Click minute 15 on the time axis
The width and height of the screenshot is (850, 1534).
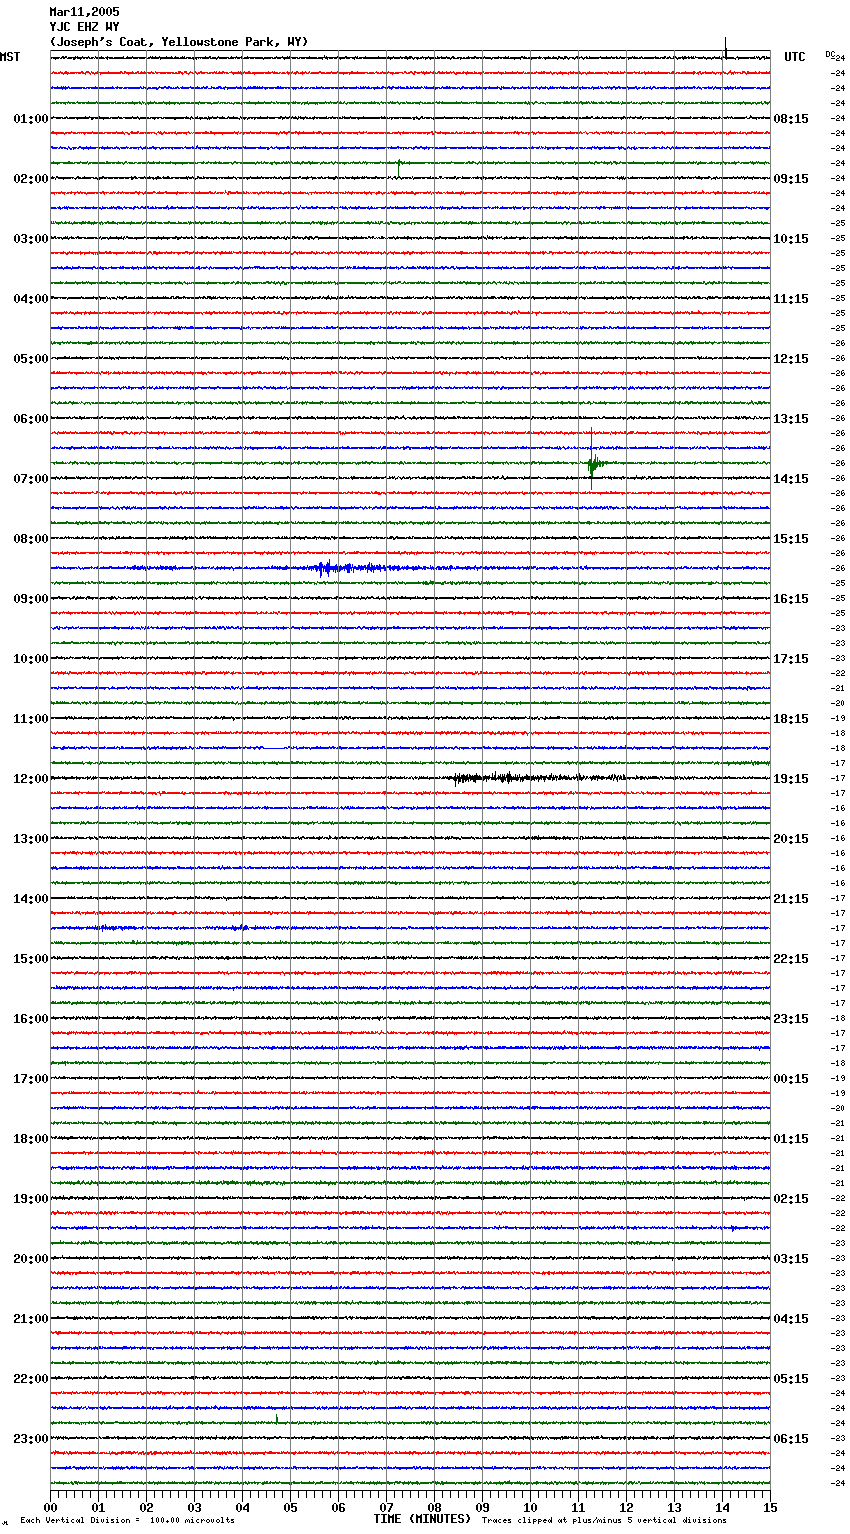coord(770,1508)
